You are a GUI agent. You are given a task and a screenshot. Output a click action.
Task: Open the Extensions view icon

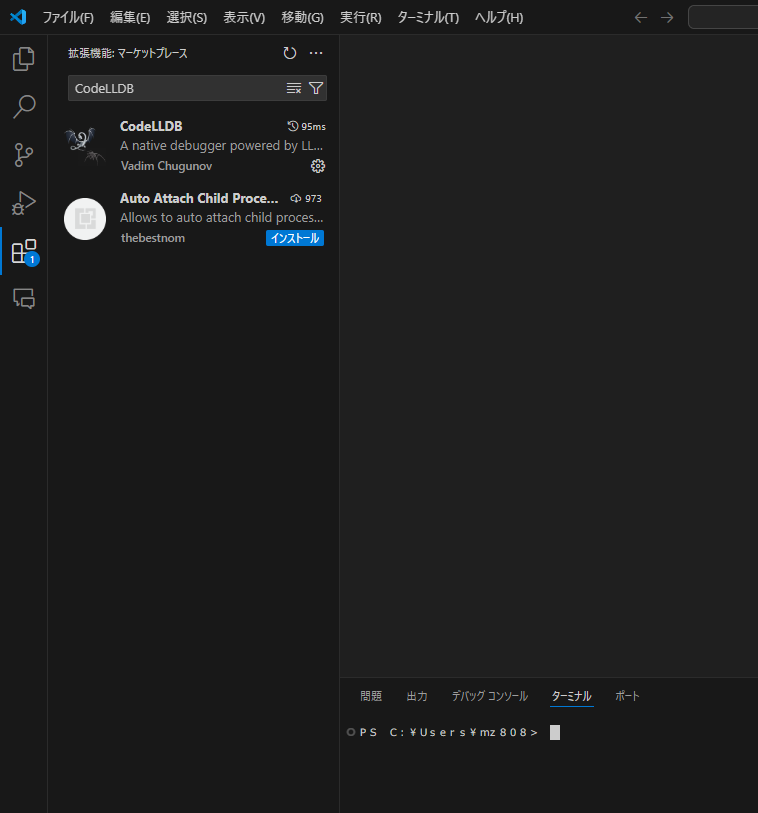[24, 251]
